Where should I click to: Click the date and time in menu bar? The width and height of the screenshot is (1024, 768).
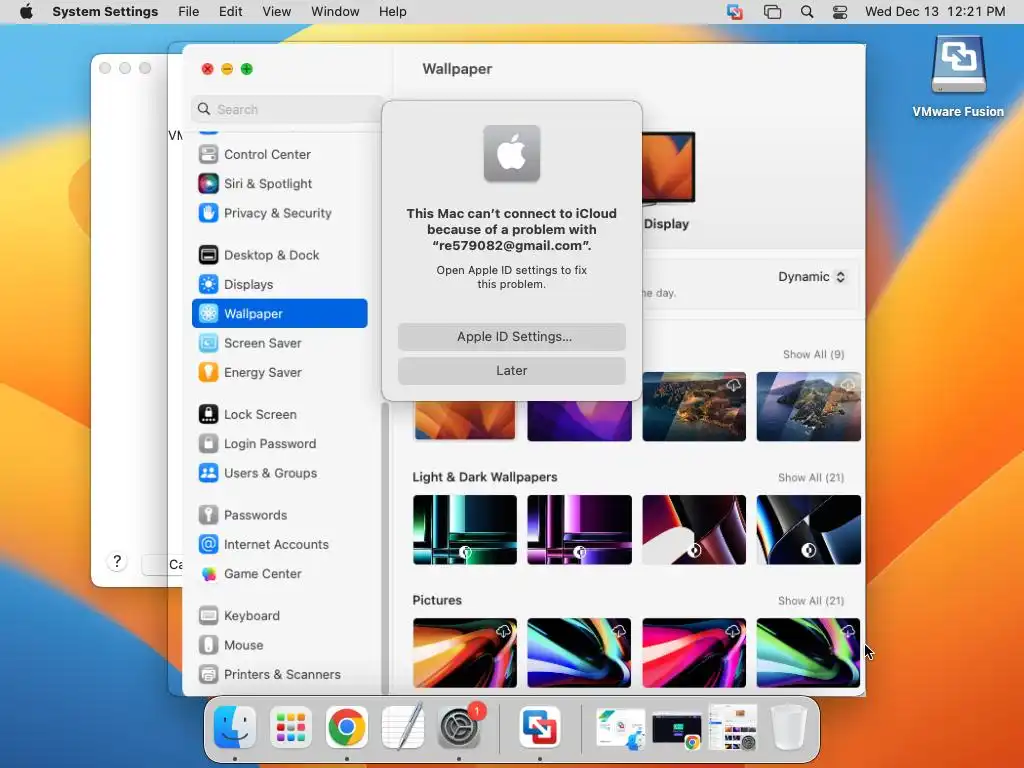(x=935, y=12)
